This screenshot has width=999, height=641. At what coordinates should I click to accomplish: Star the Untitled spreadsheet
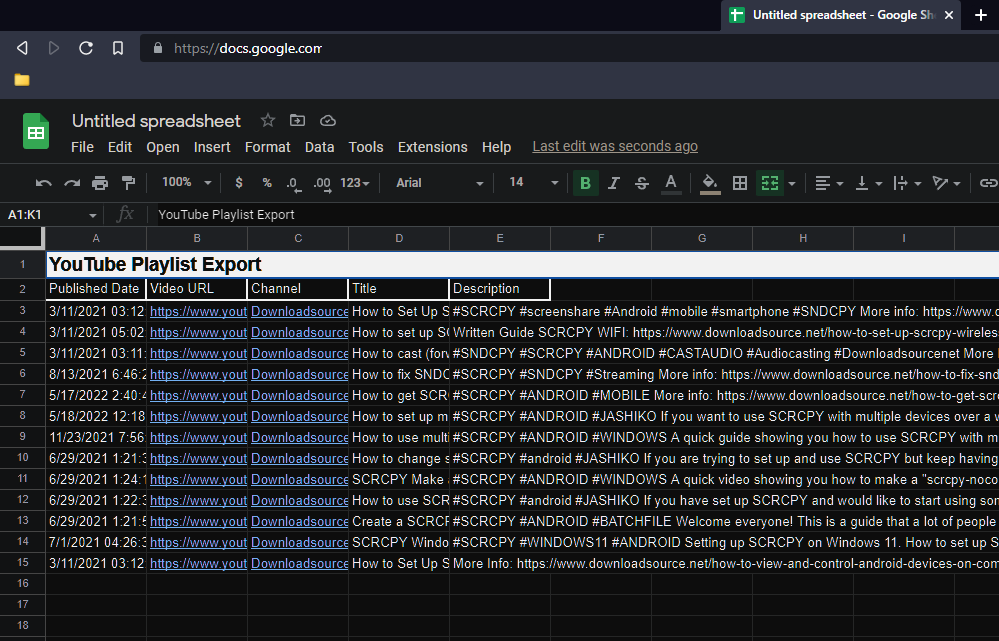268,120
